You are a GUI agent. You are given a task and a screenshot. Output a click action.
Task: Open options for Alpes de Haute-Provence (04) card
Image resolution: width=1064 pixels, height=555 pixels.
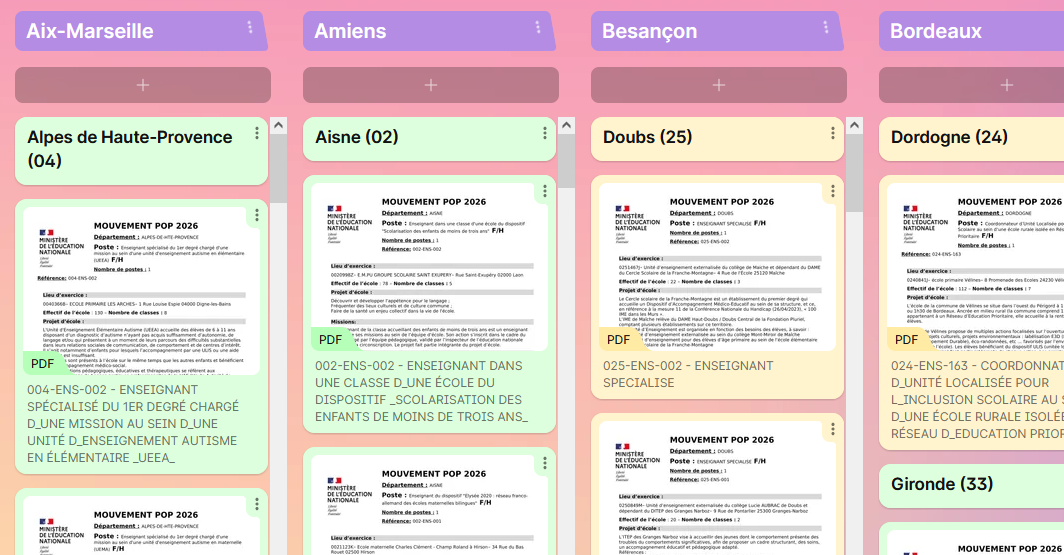pos(257,133)
